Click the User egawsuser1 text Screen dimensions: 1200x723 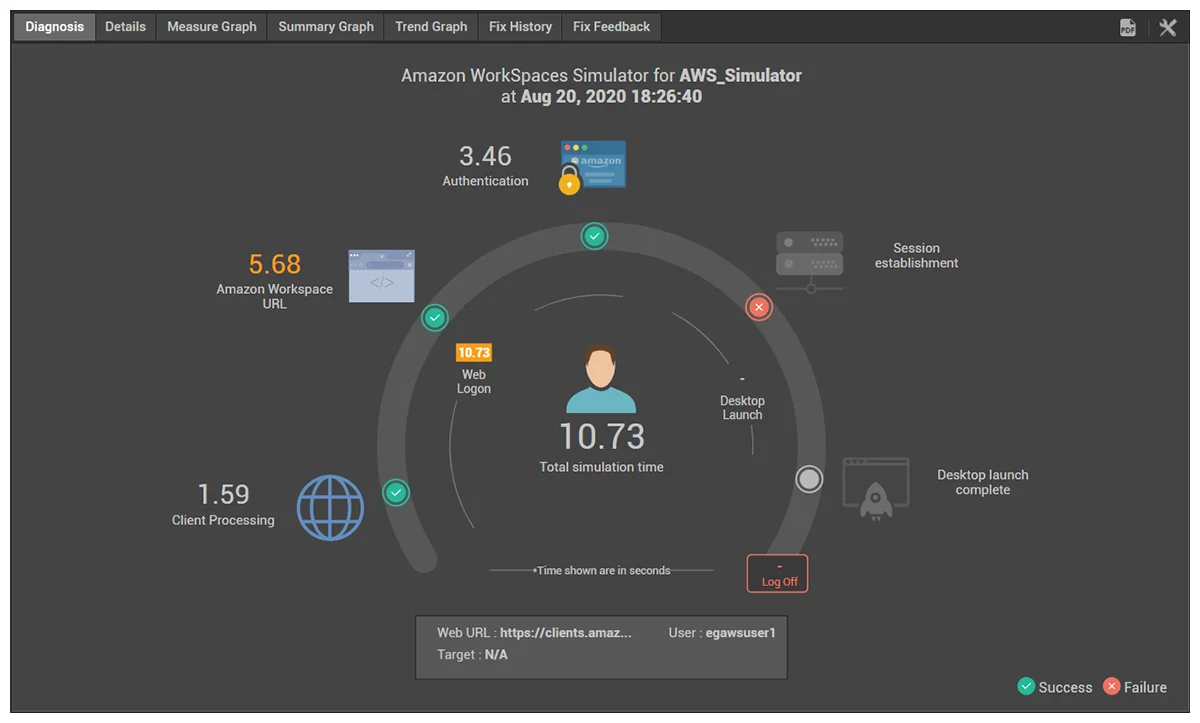722,633
